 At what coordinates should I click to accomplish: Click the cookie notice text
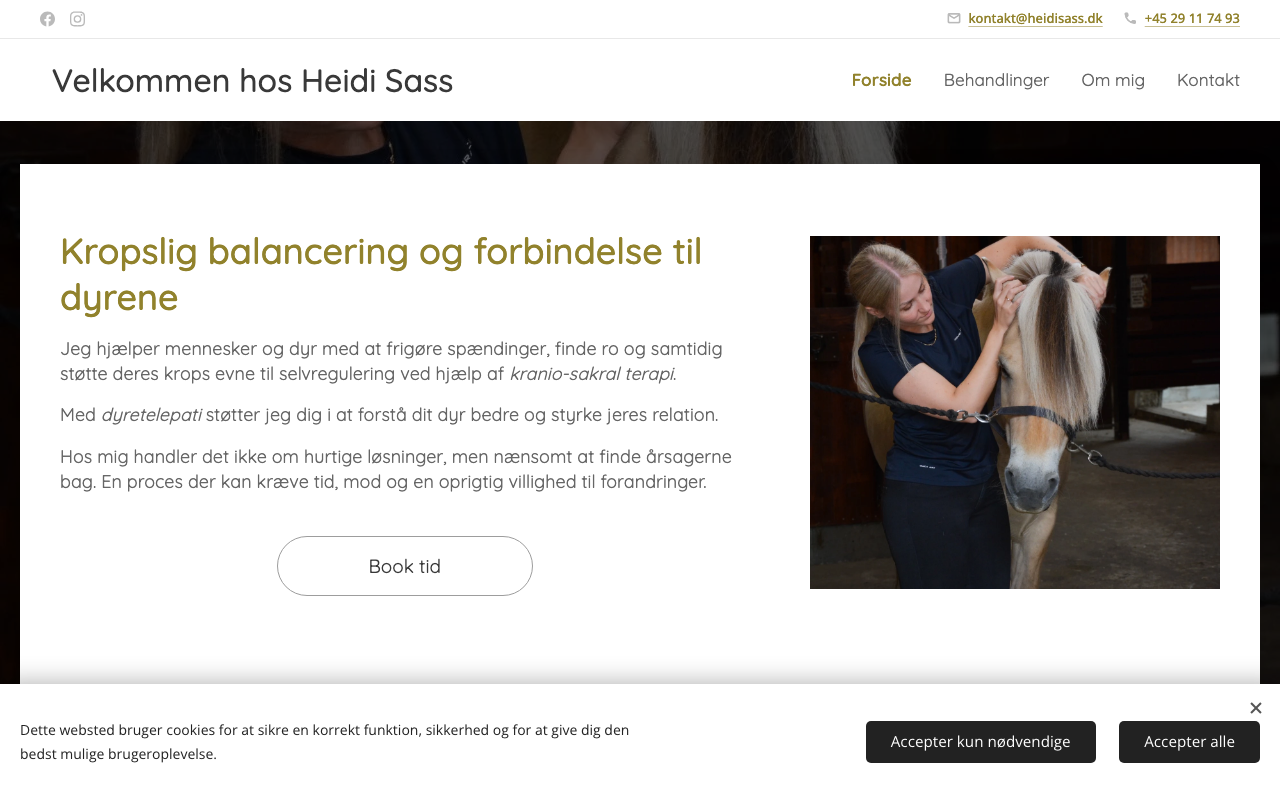[325, 742]
